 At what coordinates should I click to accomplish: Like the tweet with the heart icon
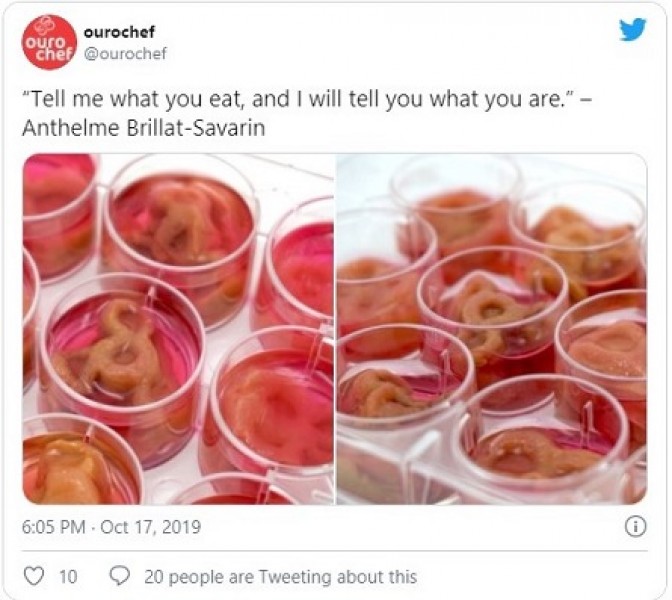pos(33,576)
